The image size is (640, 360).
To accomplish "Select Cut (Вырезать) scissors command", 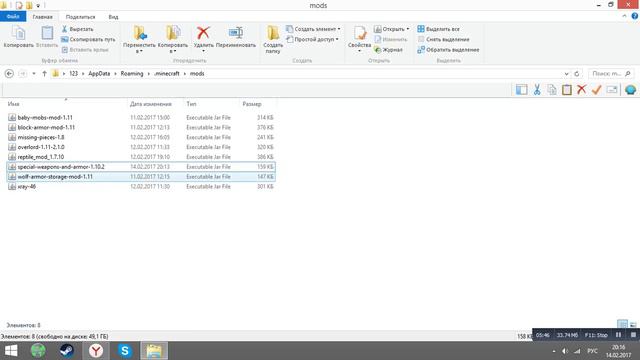I will 77,29.
